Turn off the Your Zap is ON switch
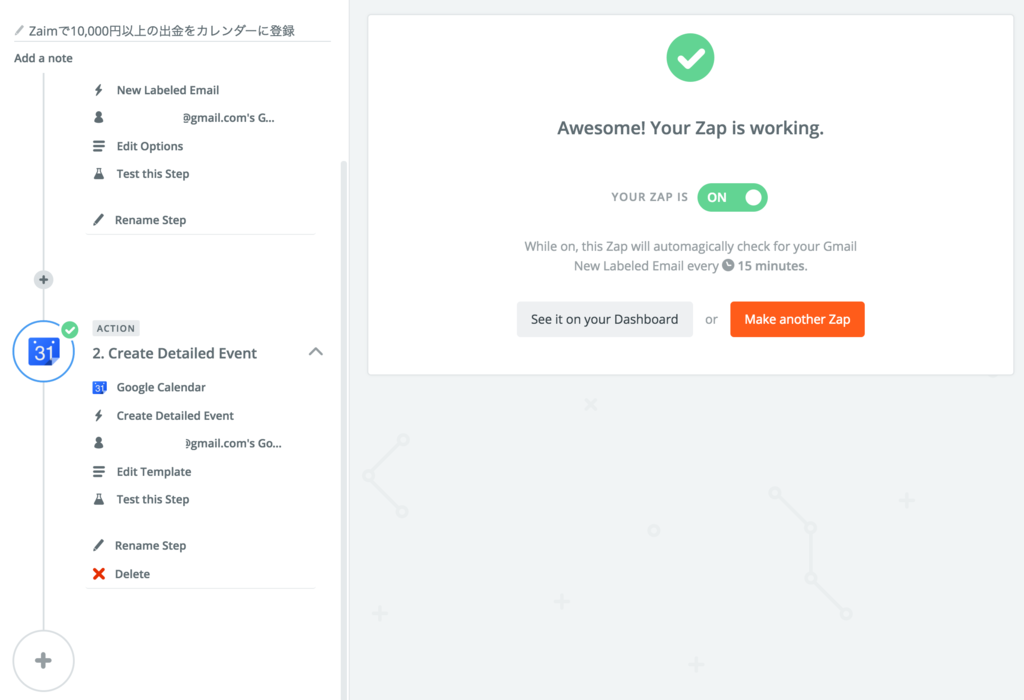This screenshot has width=1024, height=700. tap(732, 197)
